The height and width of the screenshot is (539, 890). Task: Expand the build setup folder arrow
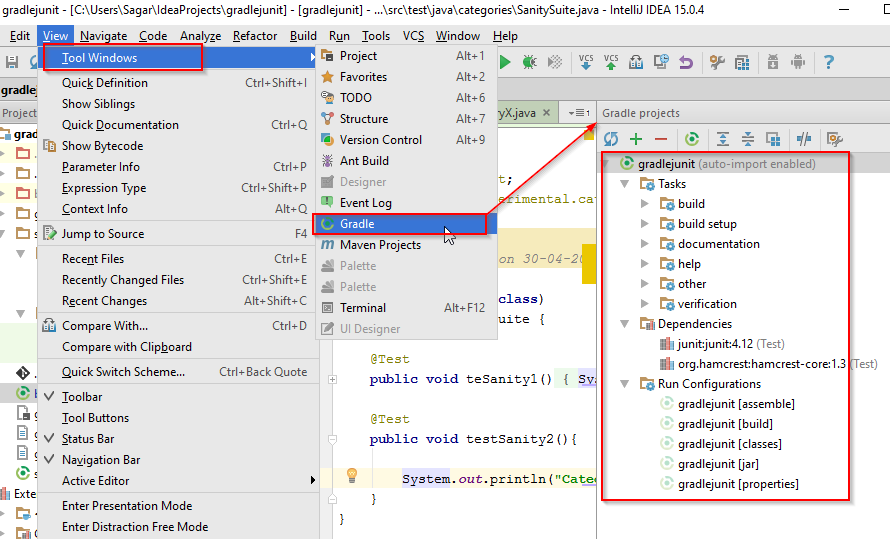[x=645, y=224]
